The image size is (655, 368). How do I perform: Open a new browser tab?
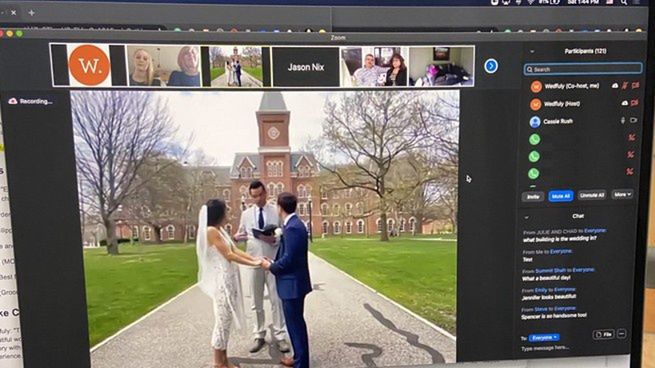coord(31,13)
